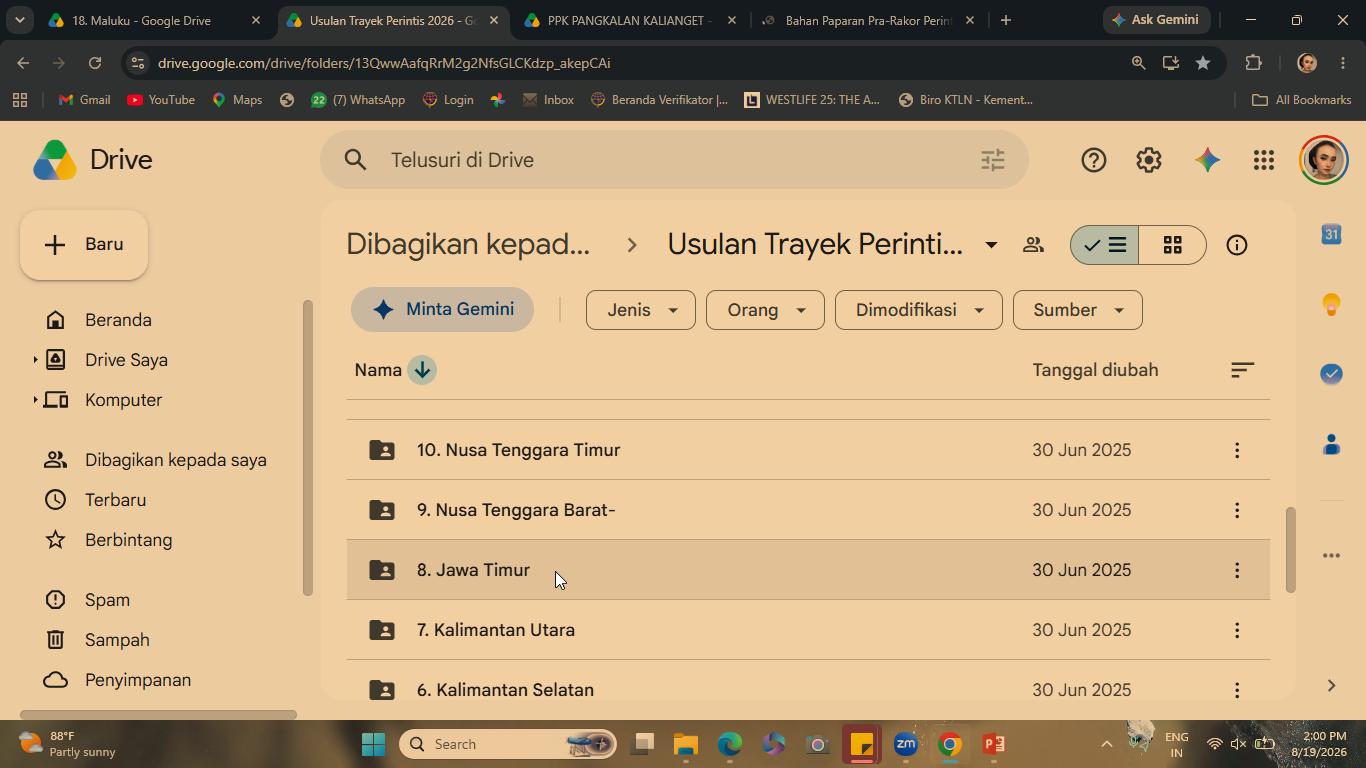Open the shared people icon beside folder title

(1033, 245)
